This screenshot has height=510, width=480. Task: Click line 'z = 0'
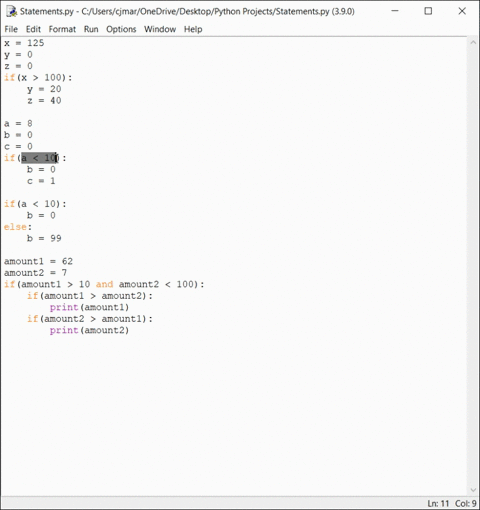pyautogui.click(x=18, y=66)
